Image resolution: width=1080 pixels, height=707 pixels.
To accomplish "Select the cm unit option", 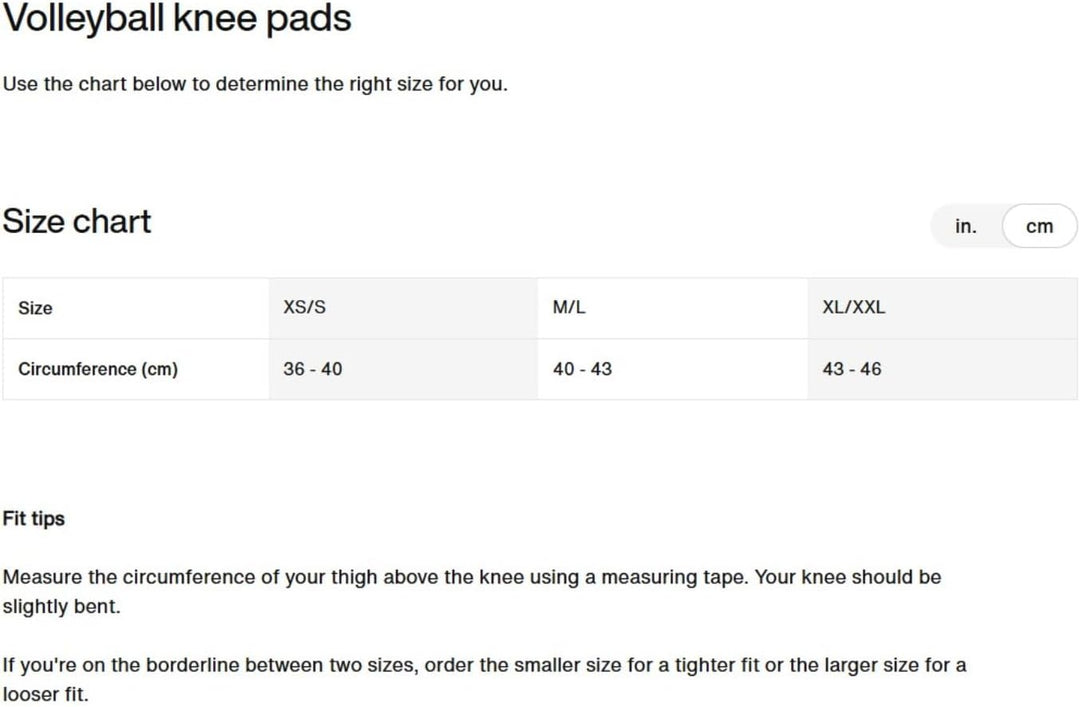I will [1039, 226].
